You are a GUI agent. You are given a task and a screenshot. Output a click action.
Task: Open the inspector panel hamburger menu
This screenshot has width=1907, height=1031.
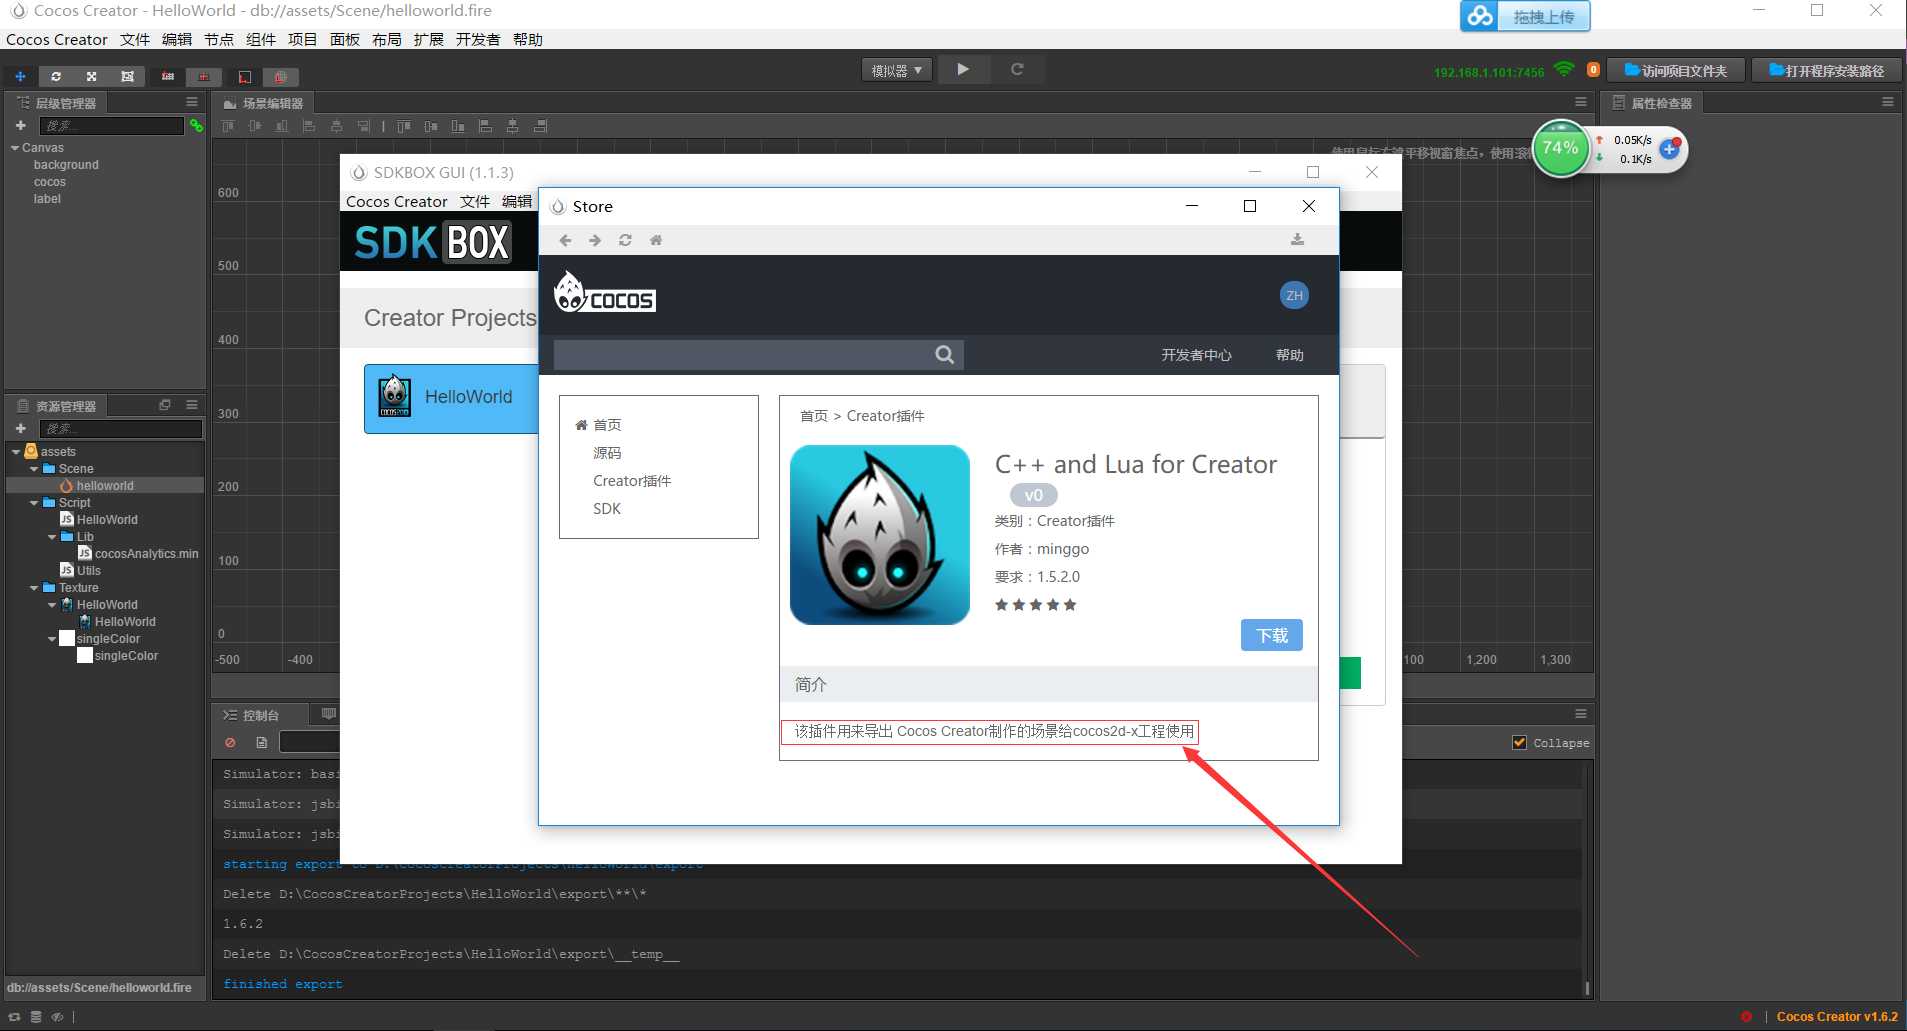(x=1887, y=102)
